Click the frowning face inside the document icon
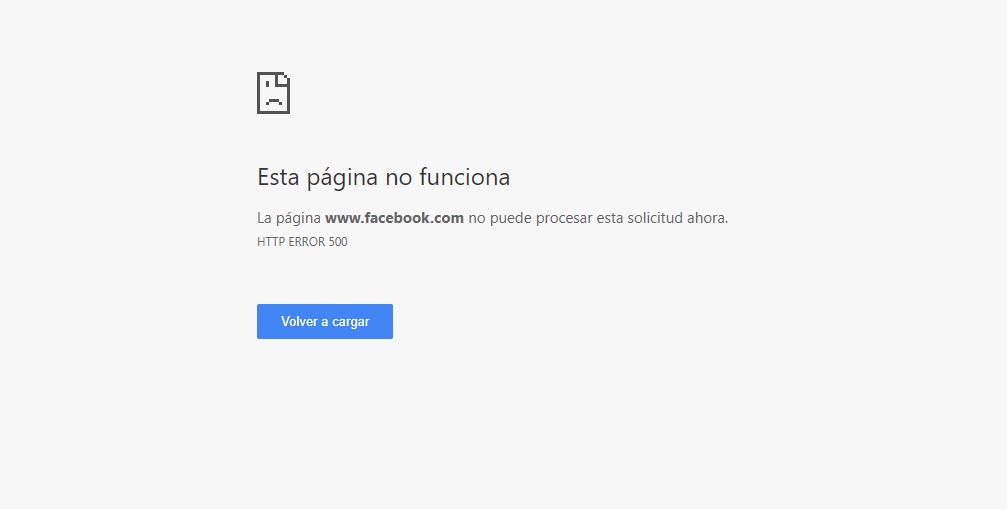The height and width of the screenshot is (509, 1007). pyautogui.click(x=274, y=97)
